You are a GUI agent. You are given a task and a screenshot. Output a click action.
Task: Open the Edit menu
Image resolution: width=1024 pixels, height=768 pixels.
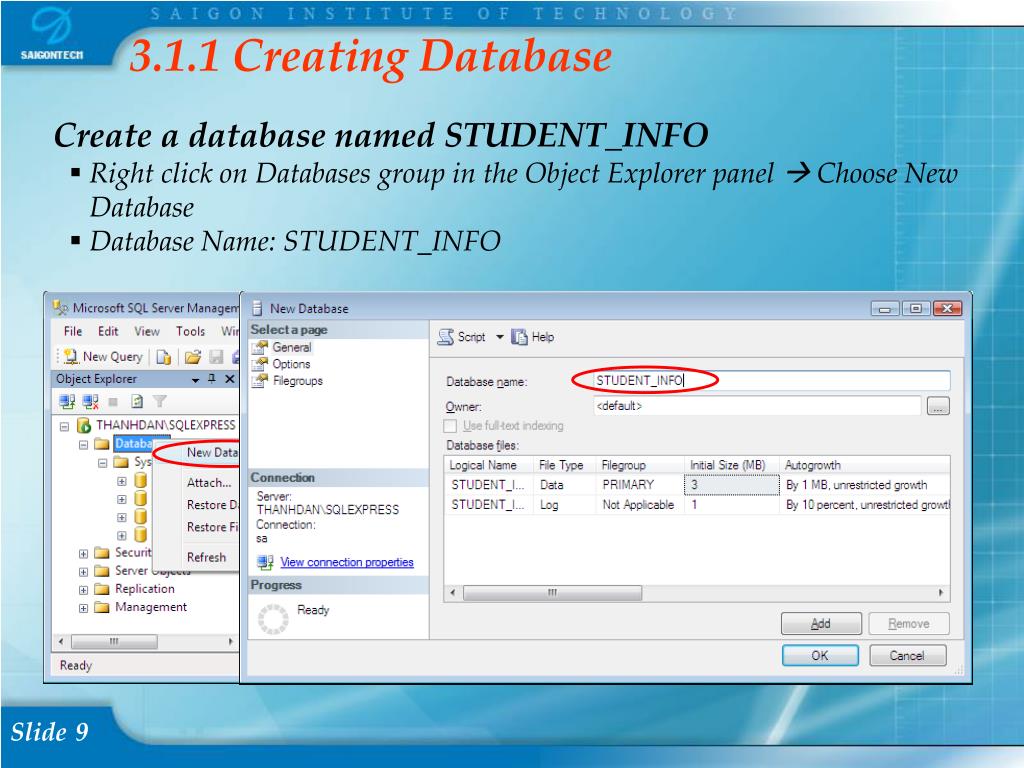[108, 331]
